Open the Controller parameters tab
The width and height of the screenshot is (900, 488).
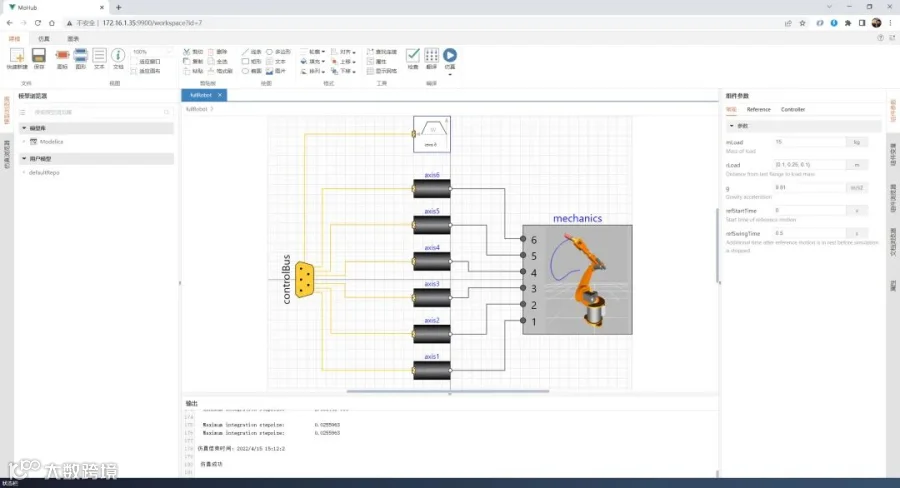[793, 109]
